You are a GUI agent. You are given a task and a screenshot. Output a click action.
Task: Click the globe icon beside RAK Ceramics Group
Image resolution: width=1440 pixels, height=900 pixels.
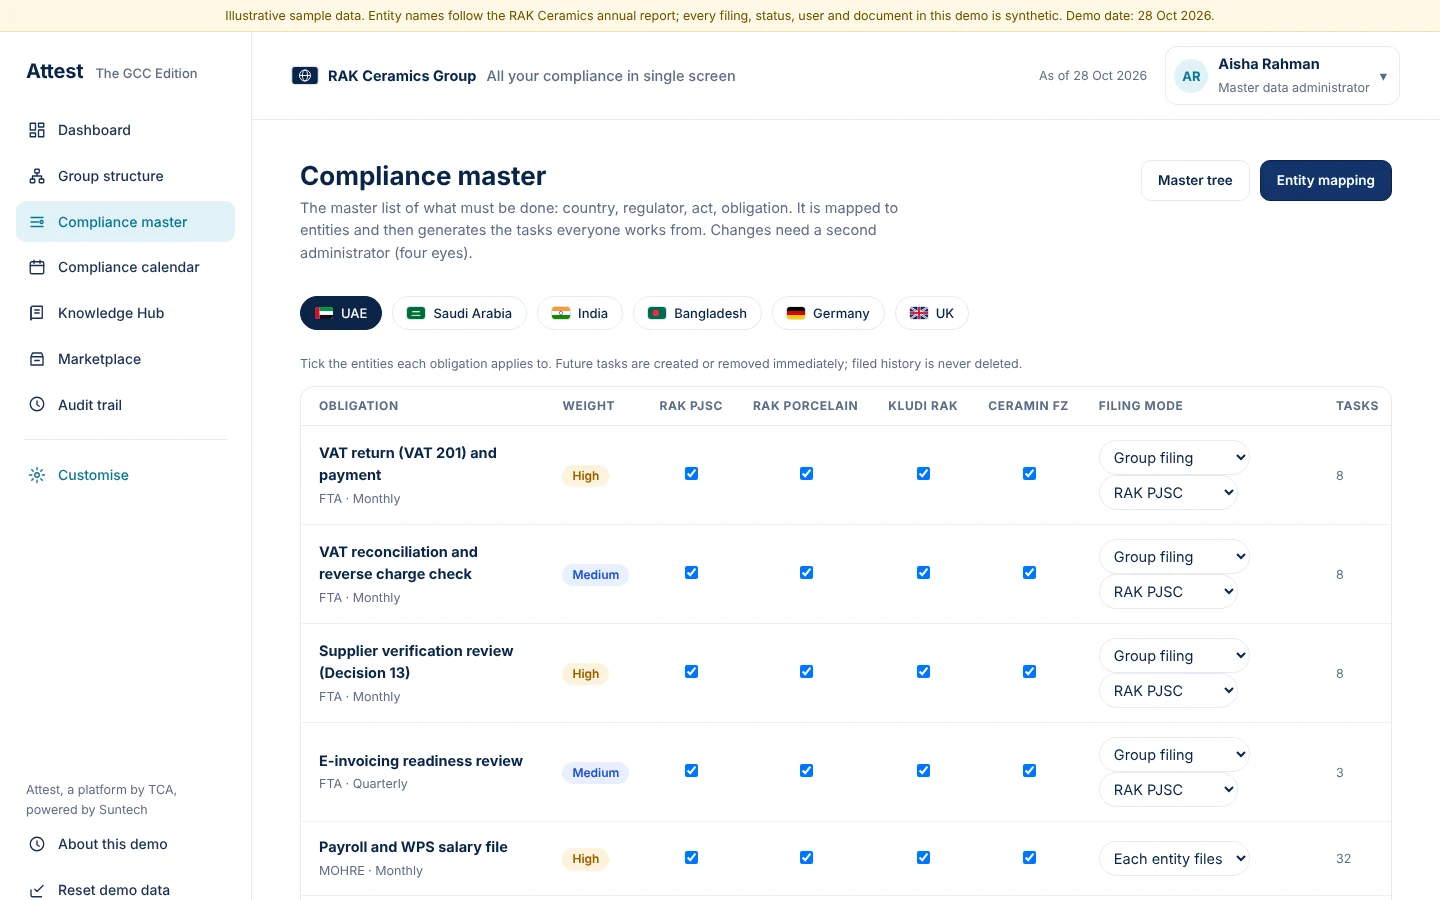(305, 76)
